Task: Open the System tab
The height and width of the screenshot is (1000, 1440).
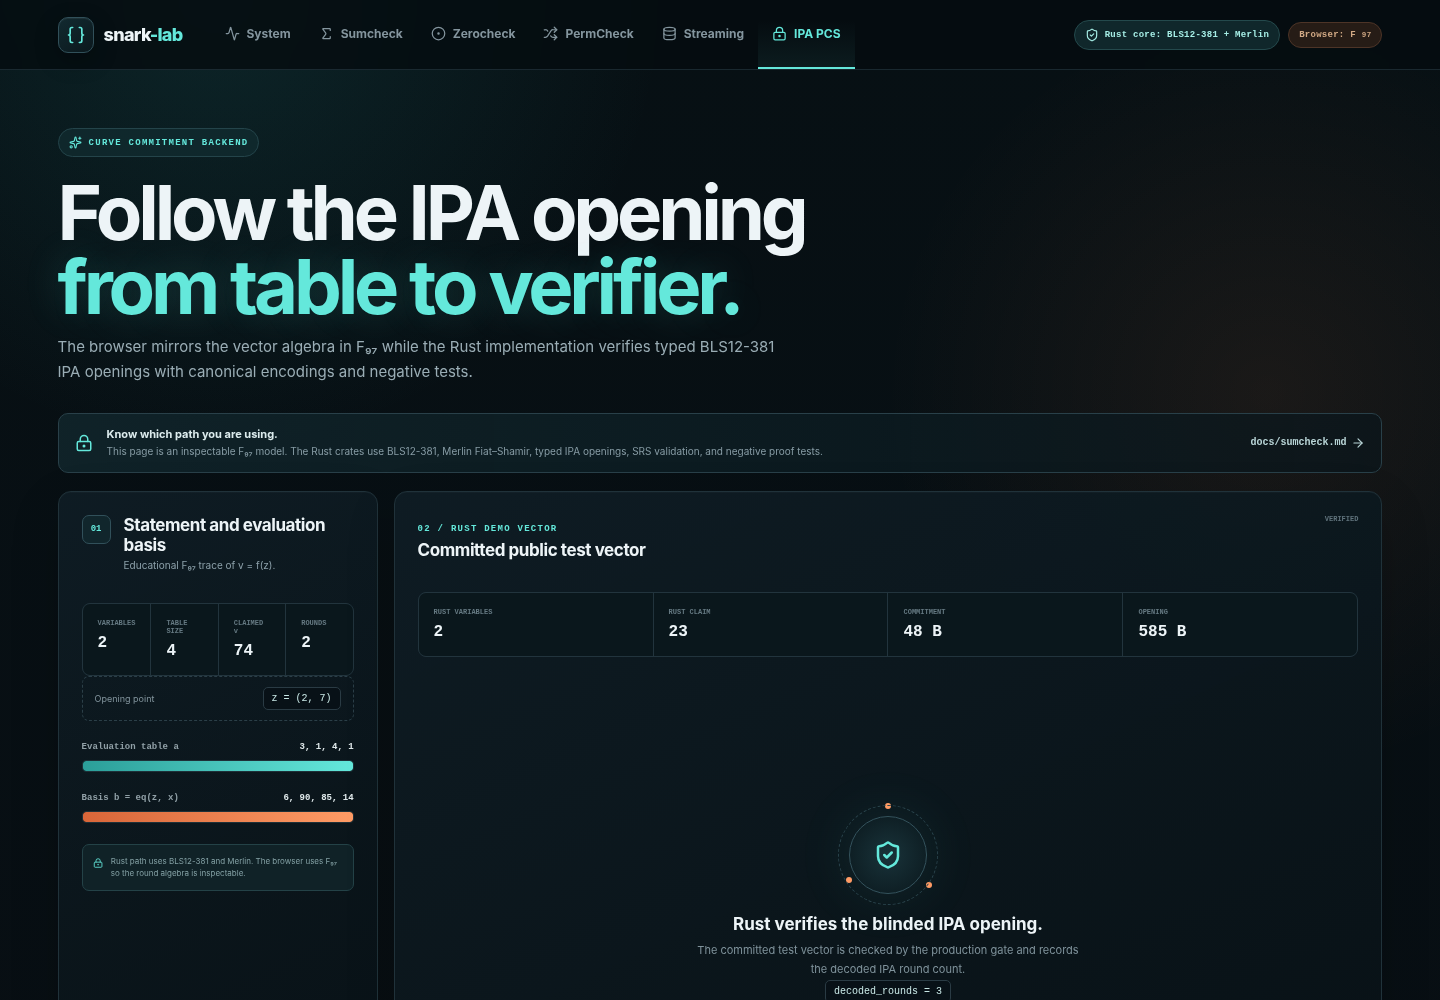Action: click(258, 34)
